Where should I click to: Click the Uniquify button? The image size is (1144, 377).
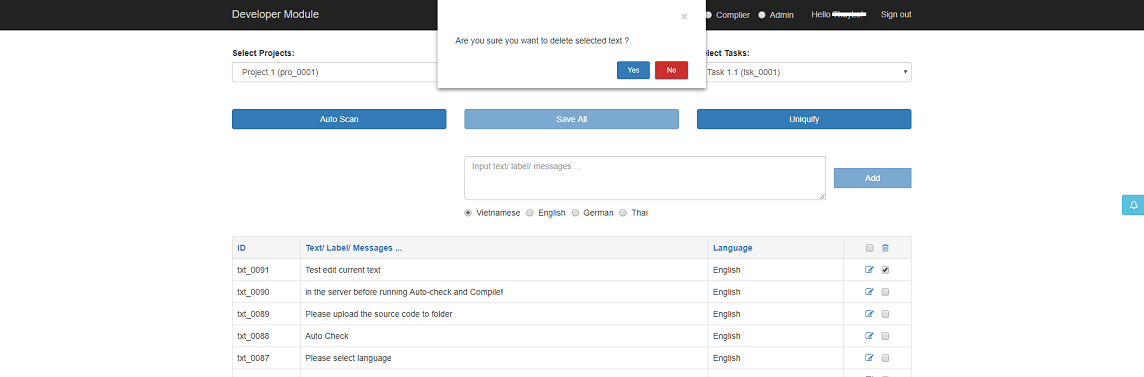tap(804, 119)
